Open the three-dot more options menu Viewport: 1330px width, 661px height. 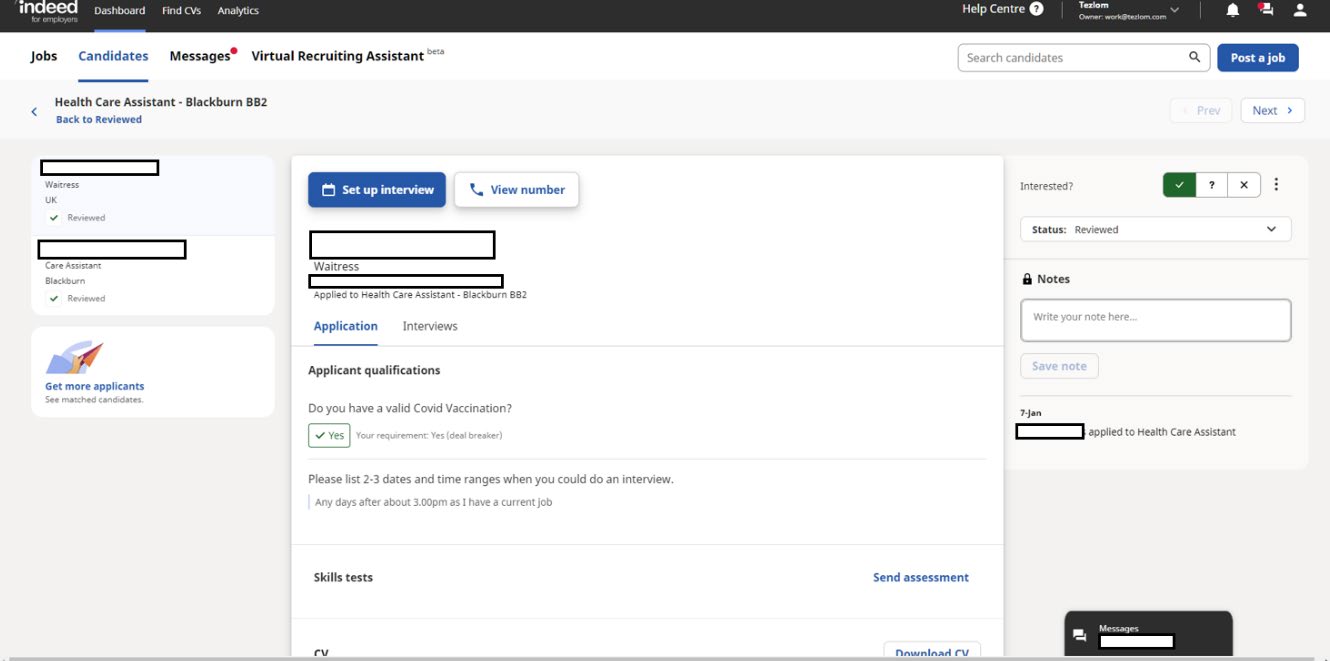tap(1276, 185)
